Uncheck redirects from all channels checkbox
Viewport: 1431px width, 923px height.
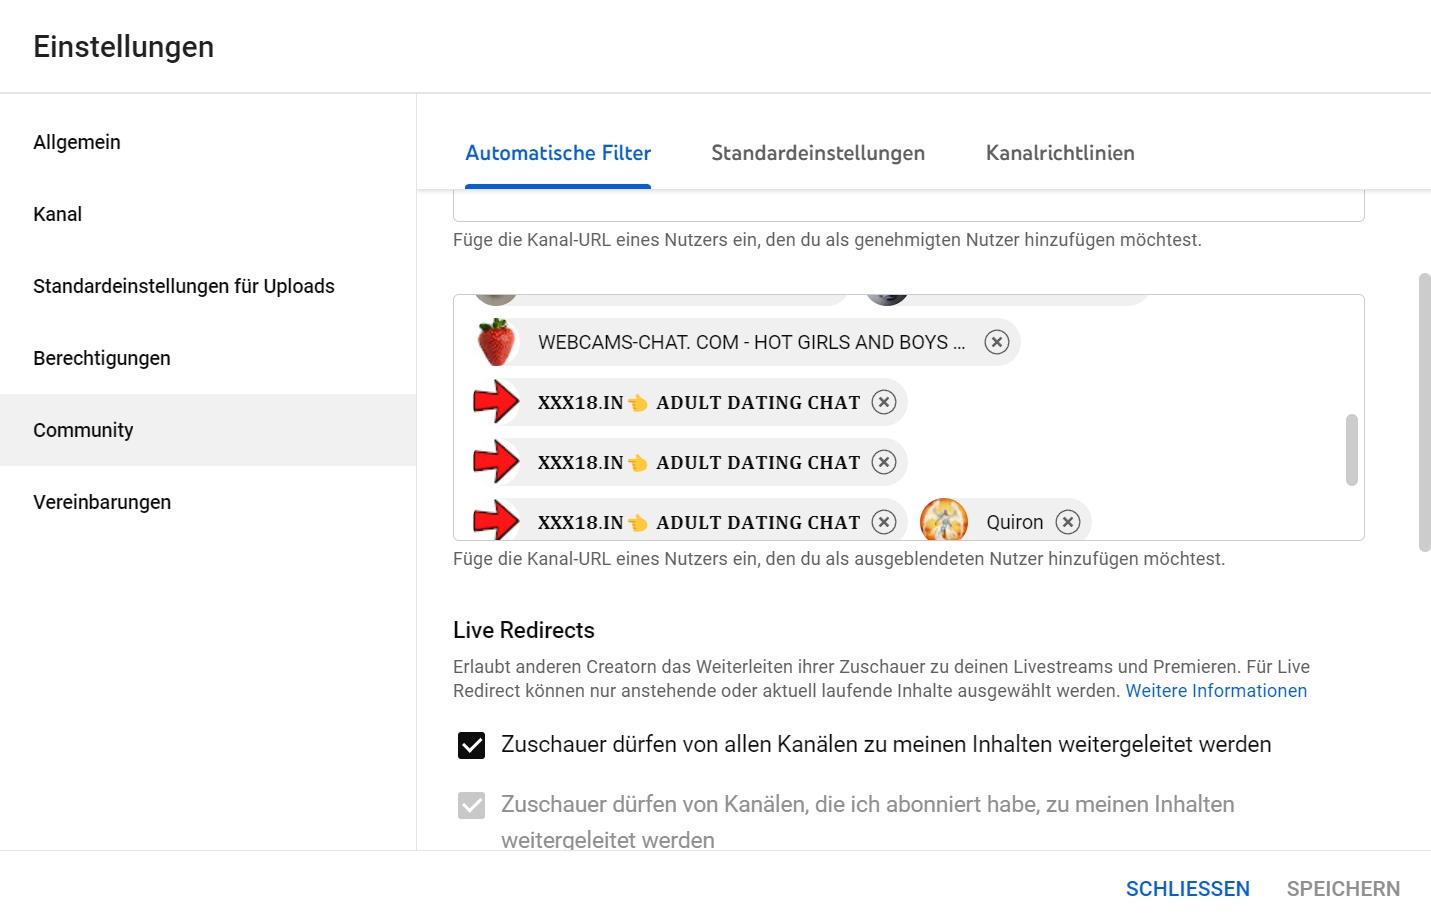pos(471,745)
